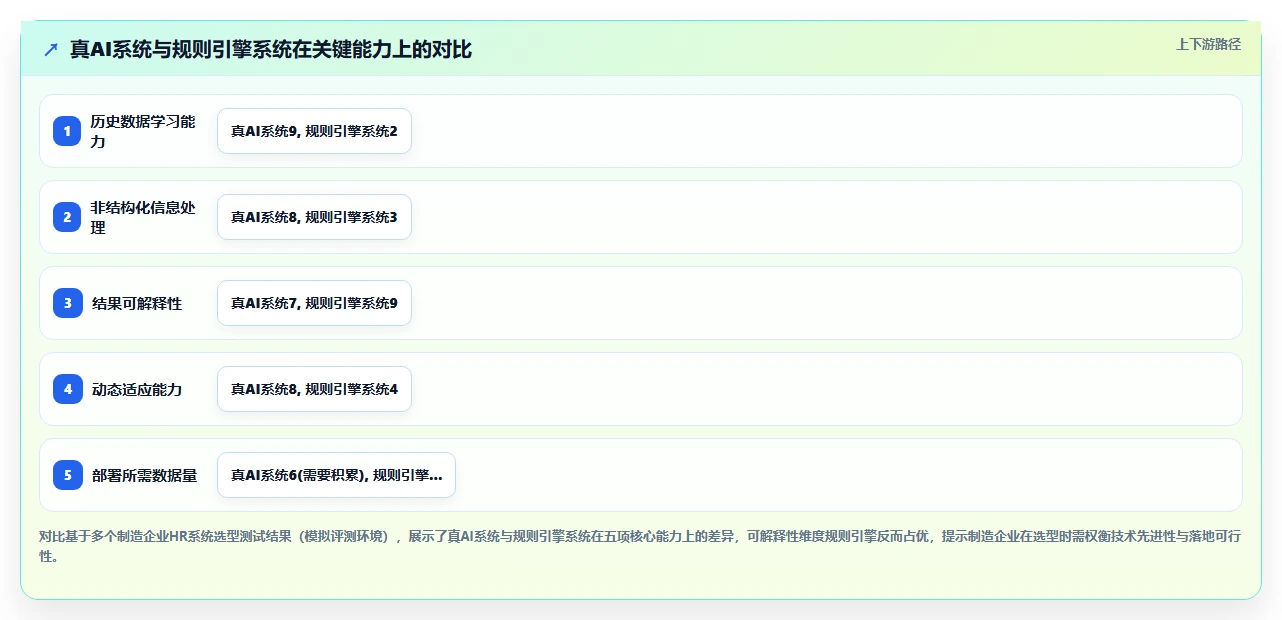Click the 部署所需数据量 row label
Viewport: 1282px width, 620px height.
point(144,475)
